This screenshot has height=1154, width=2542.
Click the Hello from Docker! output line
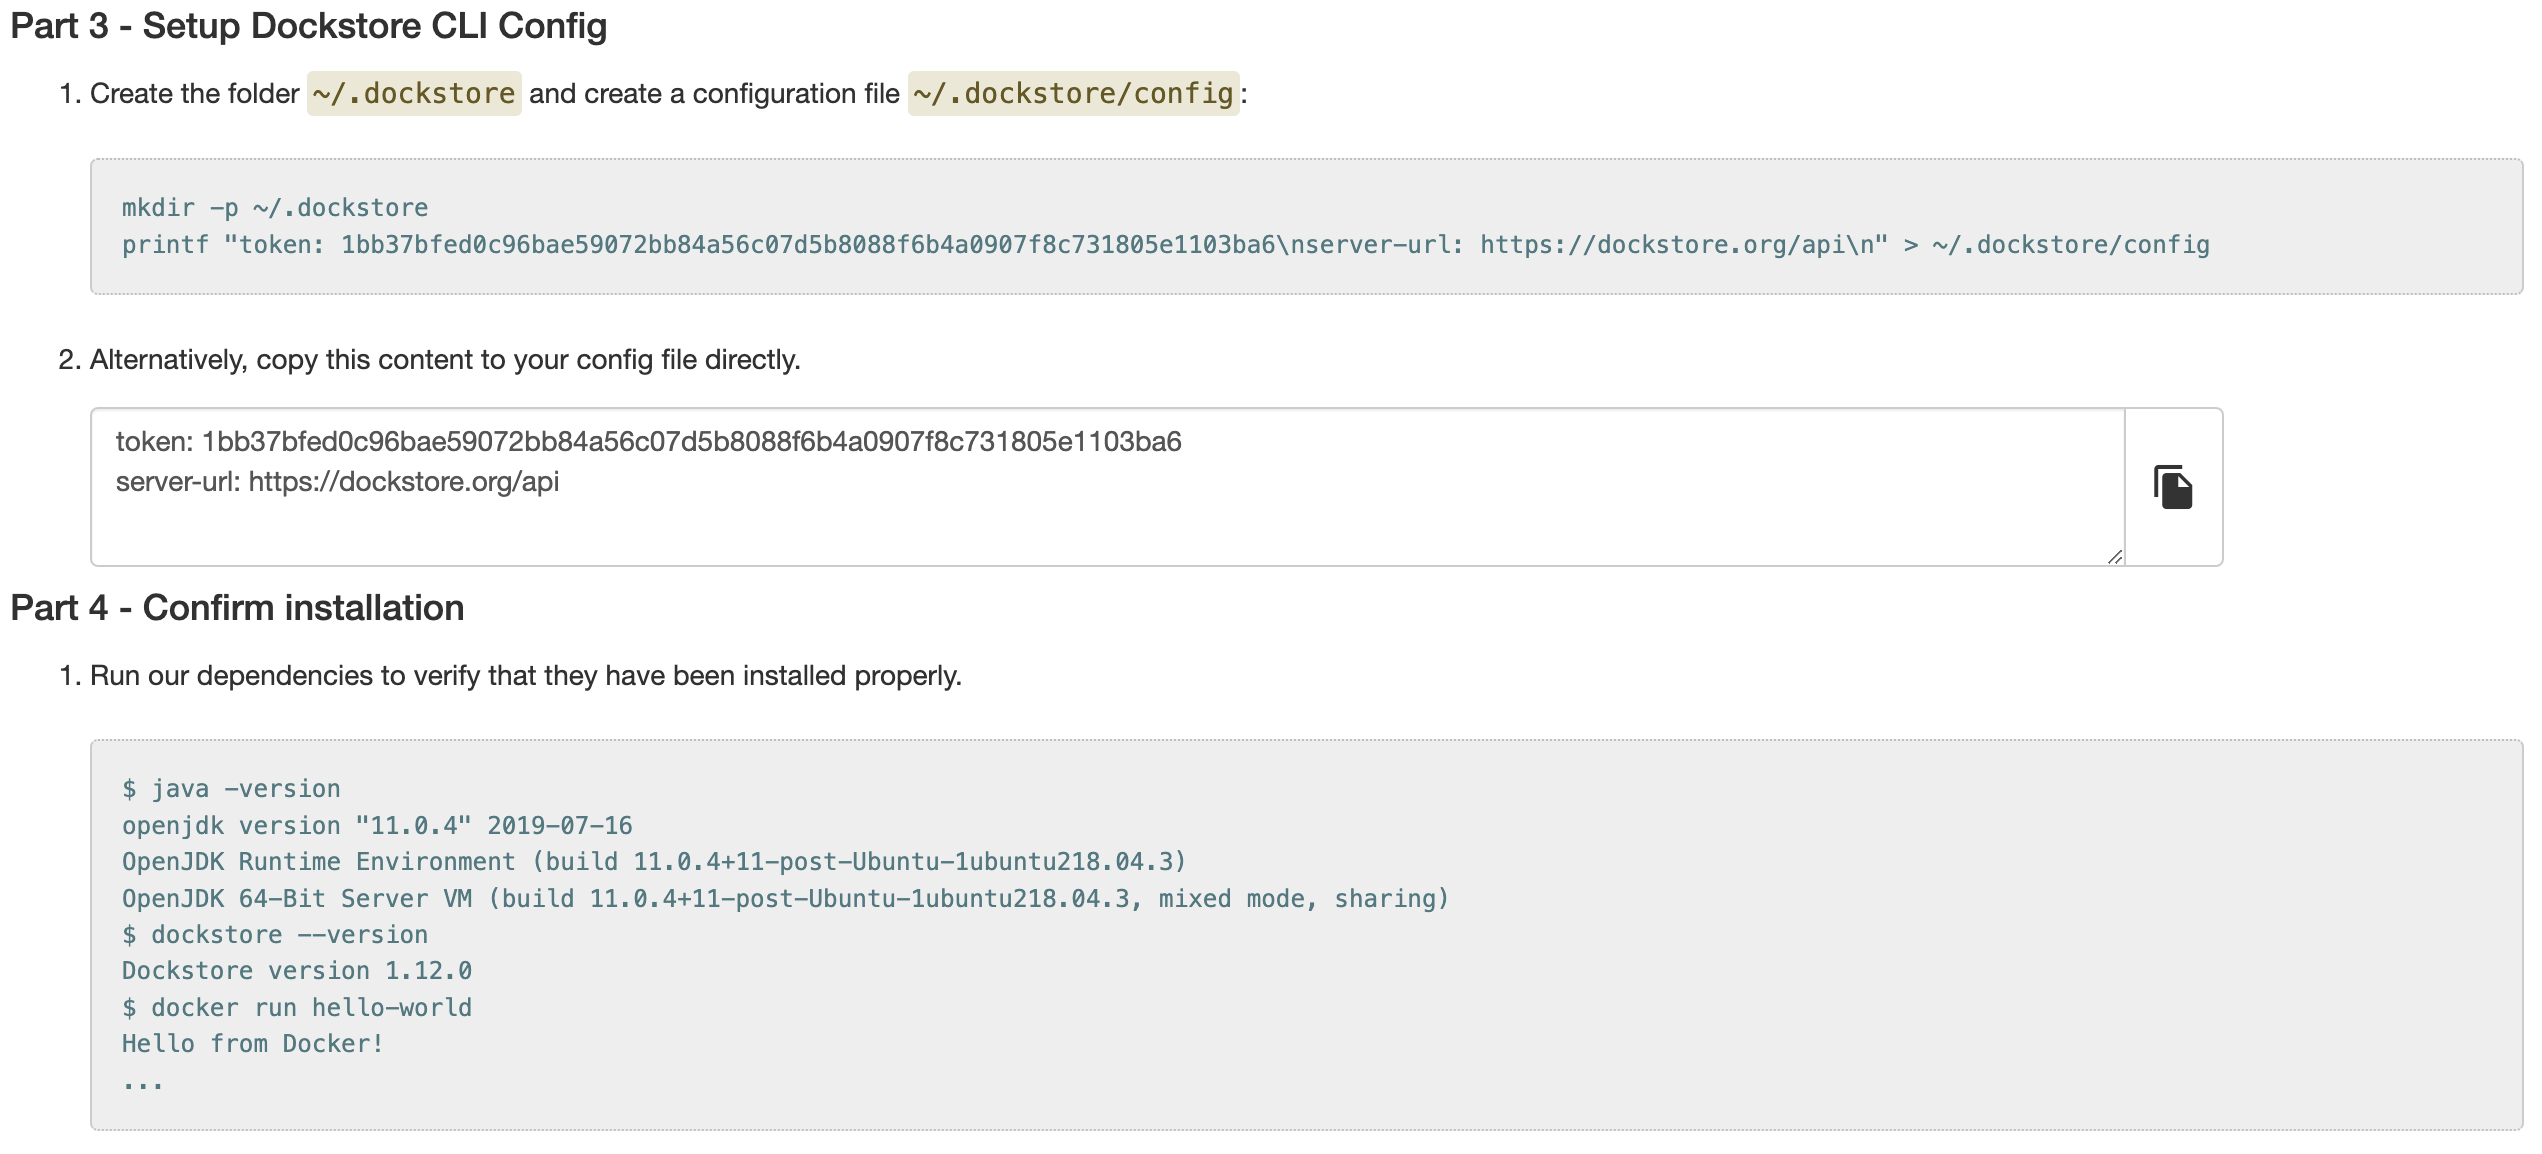click(x=253, y=1044)
